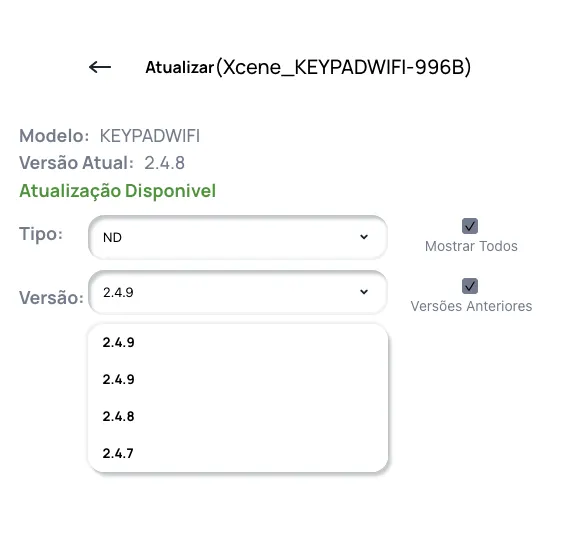Click the Versão field label
The height and width of the screenshot is (536, 576).
[51, 298]
